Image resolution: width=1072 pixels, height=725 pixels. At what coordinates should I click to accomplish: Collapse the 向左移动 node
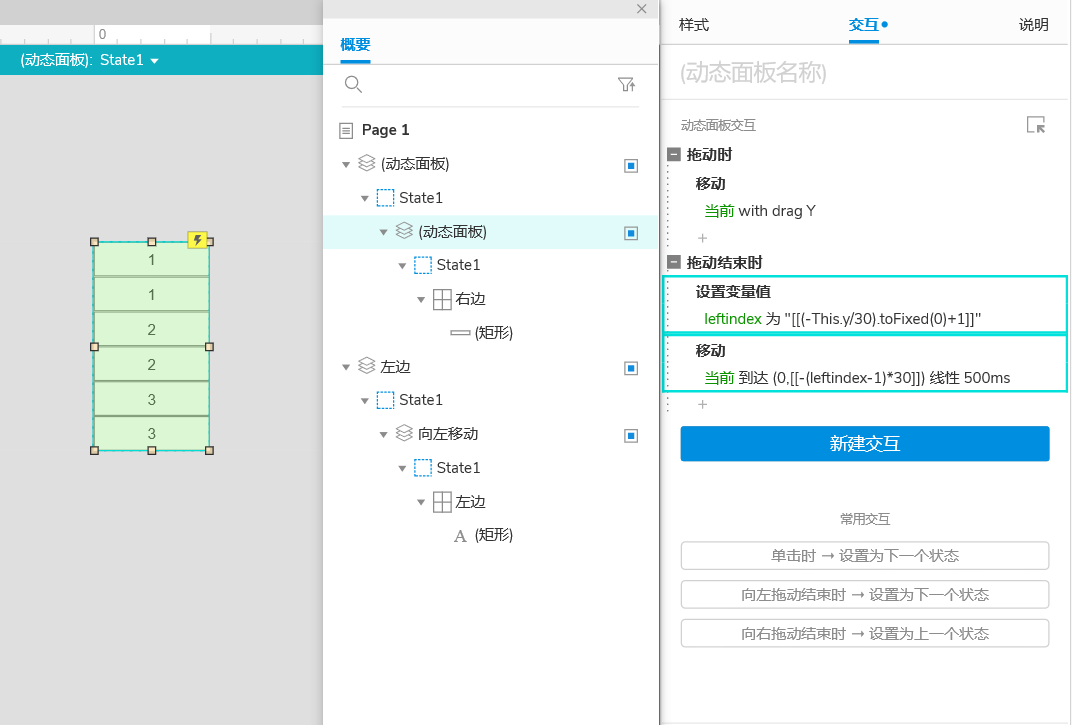point(384,434)
